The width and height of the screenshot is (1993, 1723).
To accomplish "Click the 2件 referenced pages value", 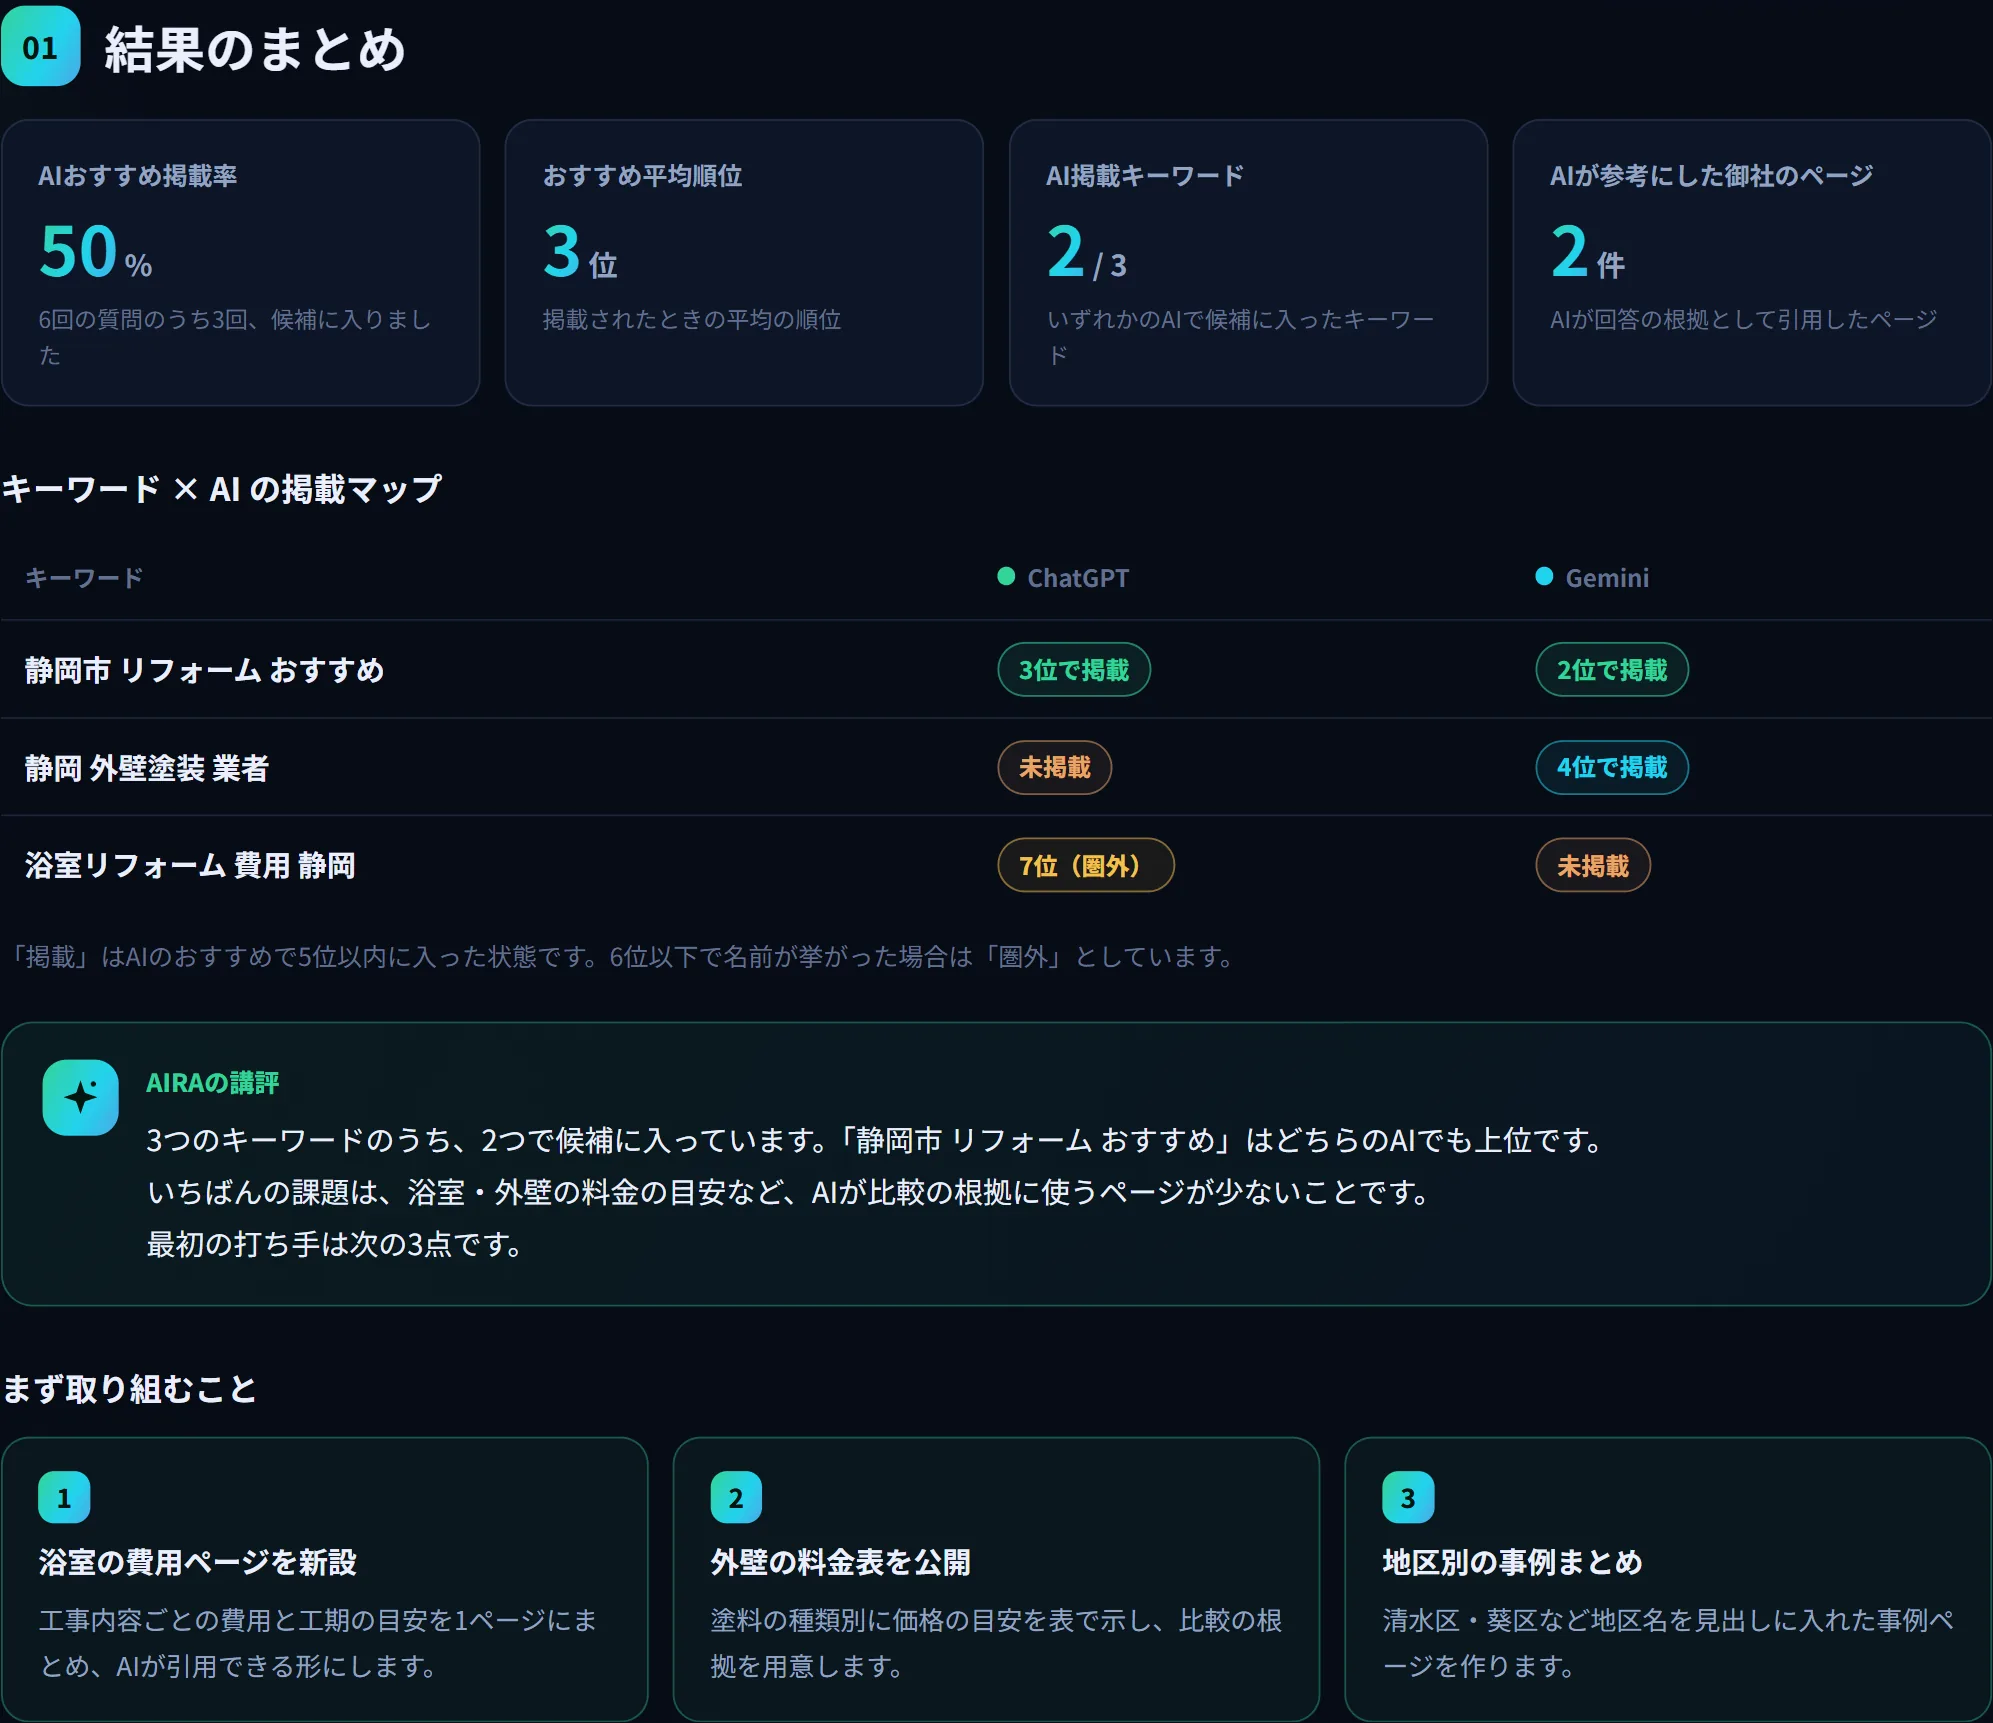I will pyautogui.click(x=1588, y=251).
